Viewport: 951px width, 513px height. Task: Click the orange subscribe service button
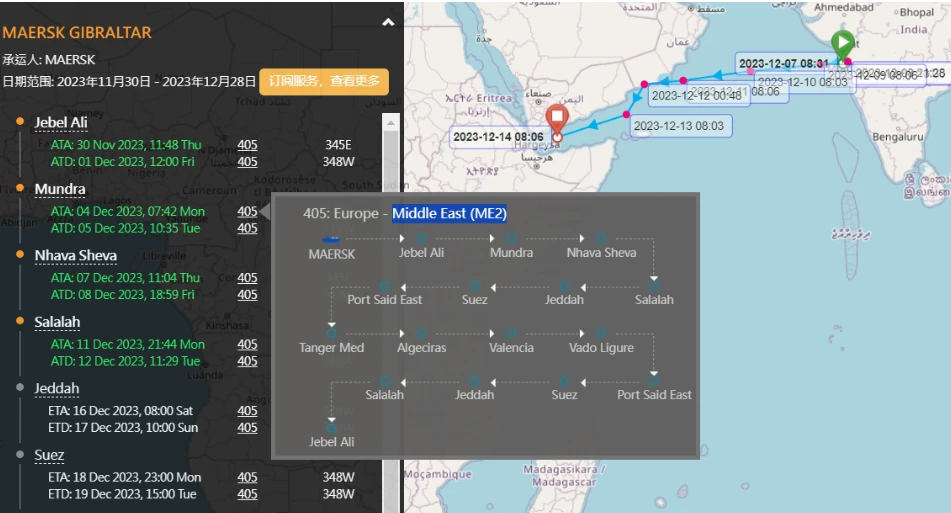point(324,81)
